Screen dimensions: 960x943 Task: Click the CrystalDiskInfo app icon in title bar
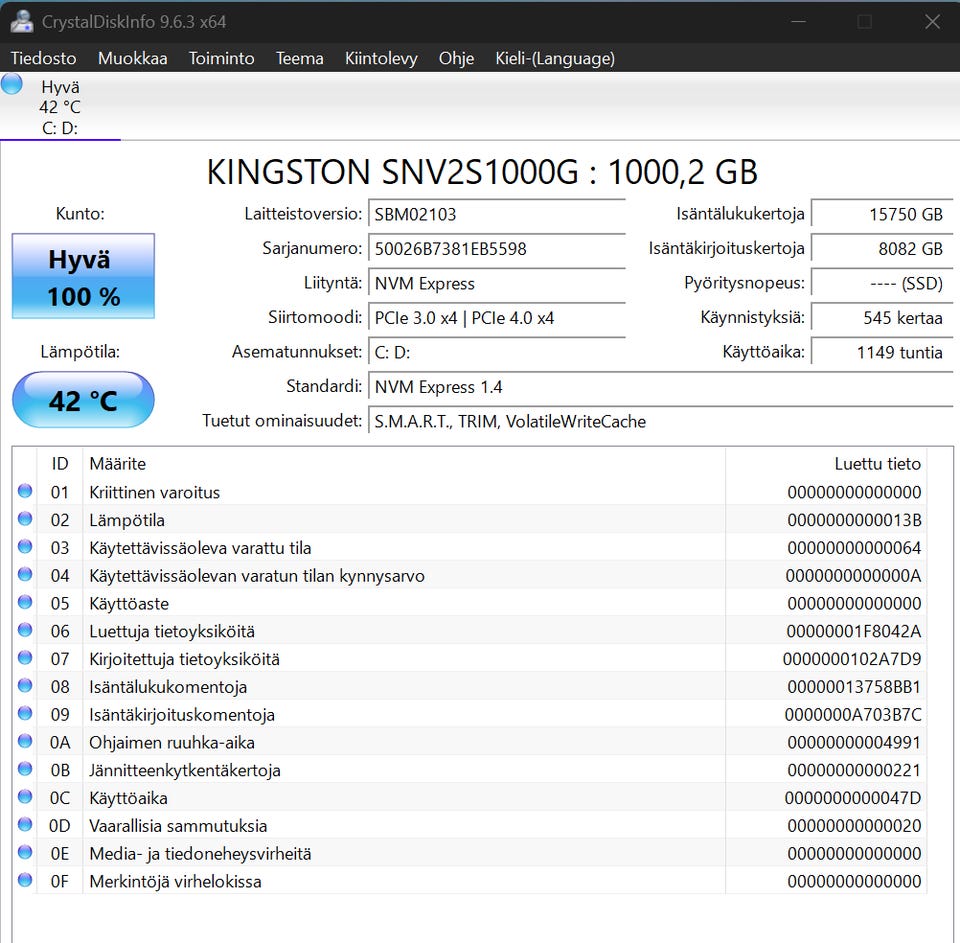tap(22, 21)
